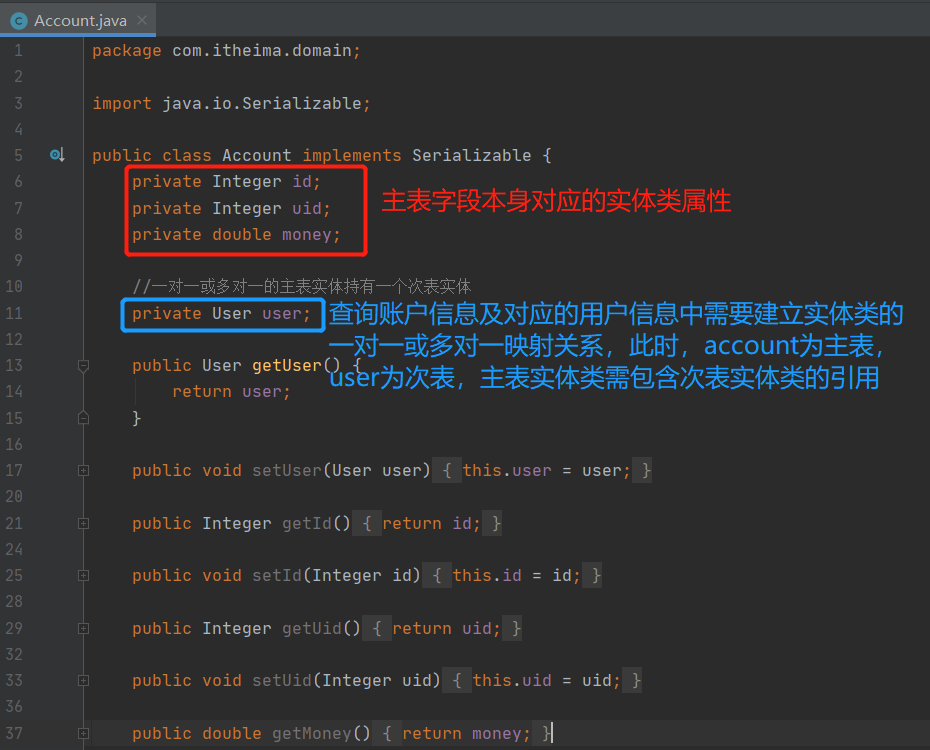
Task: Click the Chinese comment on line 10
Action: pos(302,287)
